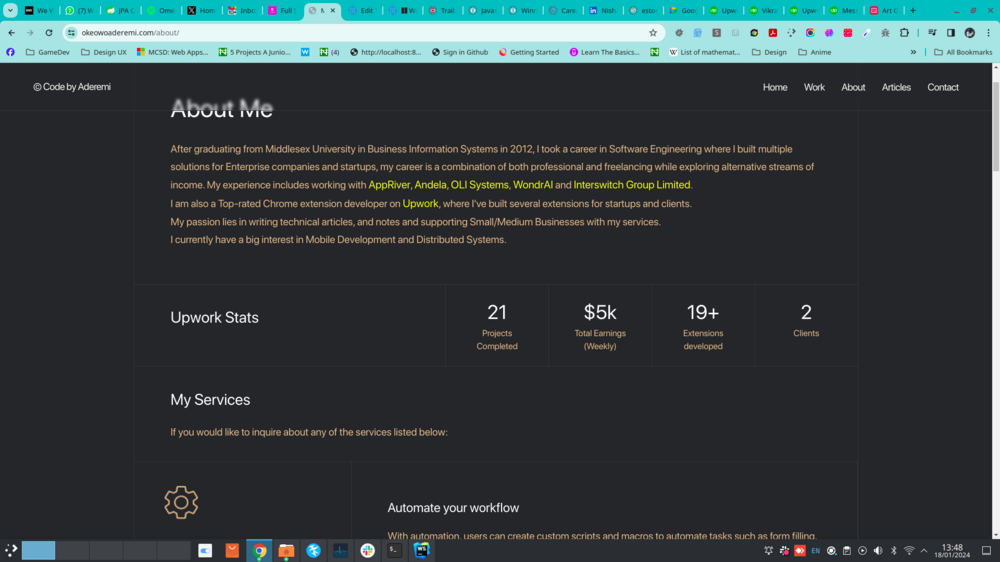Visit the Interswitch Group Limited link
This screenshot has width=1000, height=562.
point(631,185)
